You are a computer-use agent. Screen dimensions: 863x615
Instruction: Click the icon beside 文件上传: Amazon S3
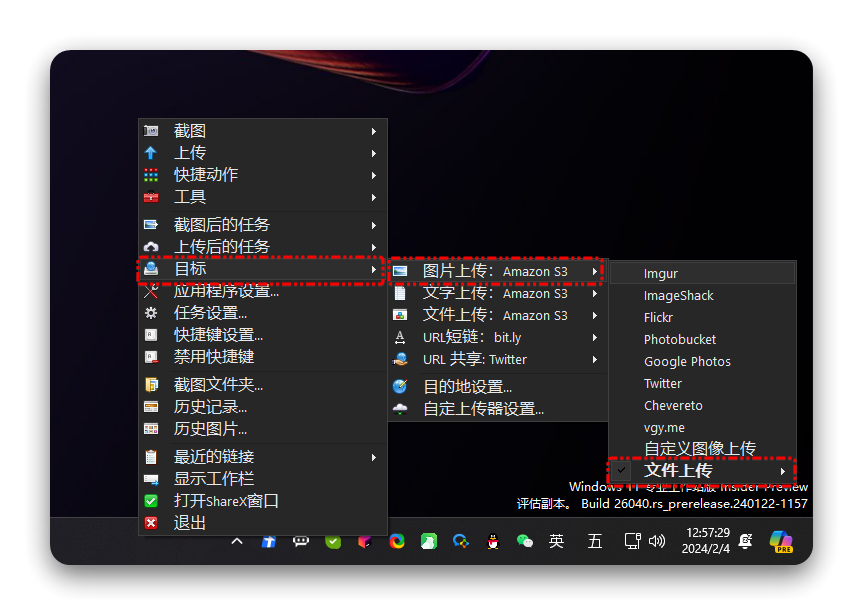[x=400, y=315]
